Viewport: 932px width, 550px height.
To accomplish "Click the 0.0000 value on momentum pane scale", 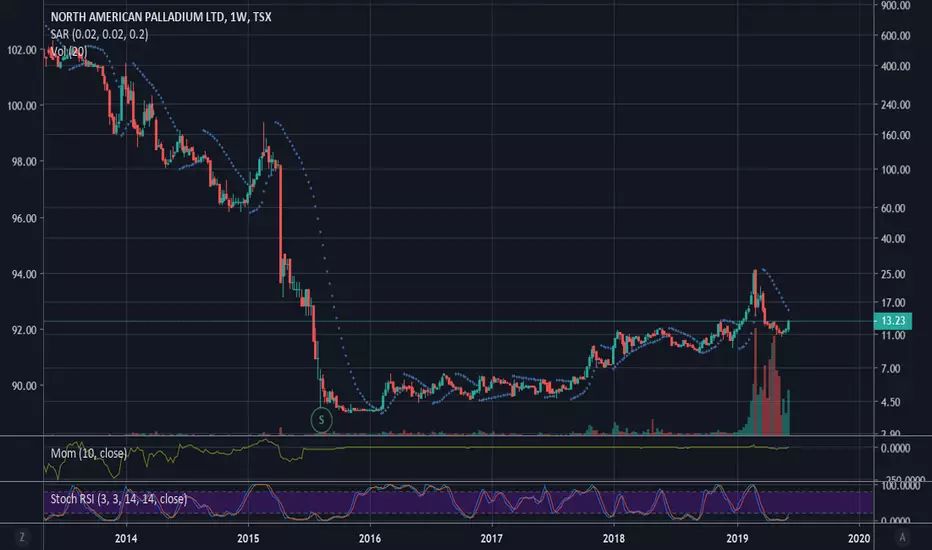I will (x=895, y=448).
